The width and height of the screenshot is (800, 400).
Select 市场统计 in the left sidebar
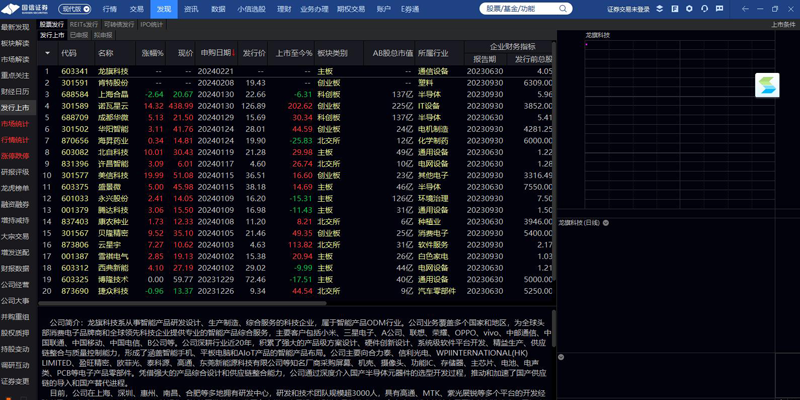point(15,123)
